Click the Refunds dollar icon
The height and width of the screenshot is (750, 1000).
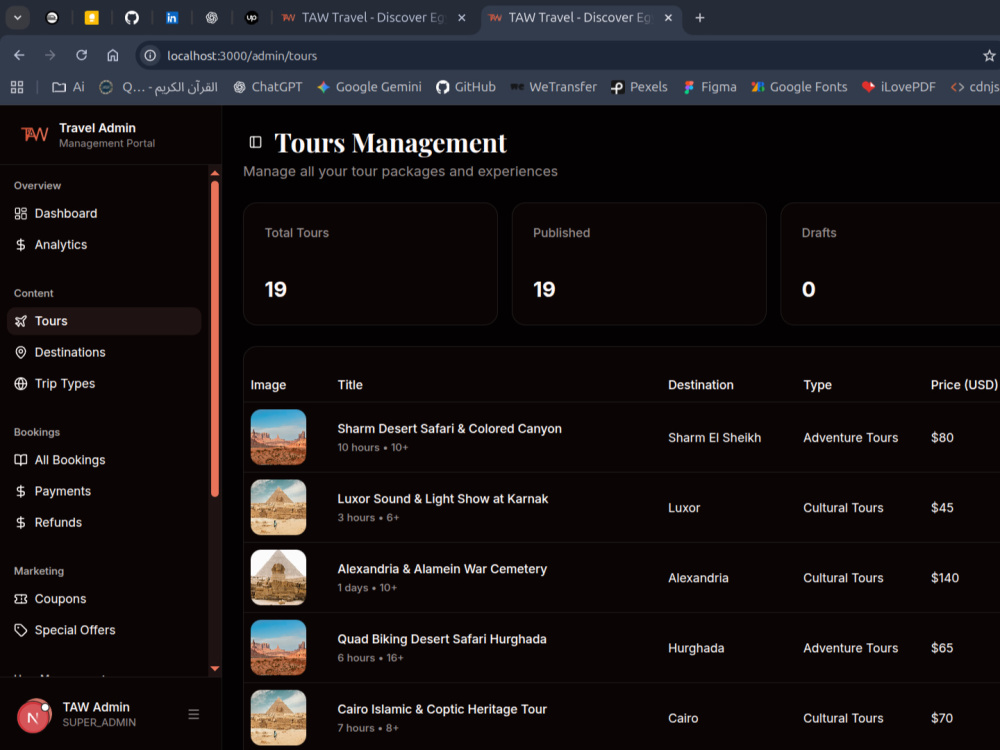point(20,522)
